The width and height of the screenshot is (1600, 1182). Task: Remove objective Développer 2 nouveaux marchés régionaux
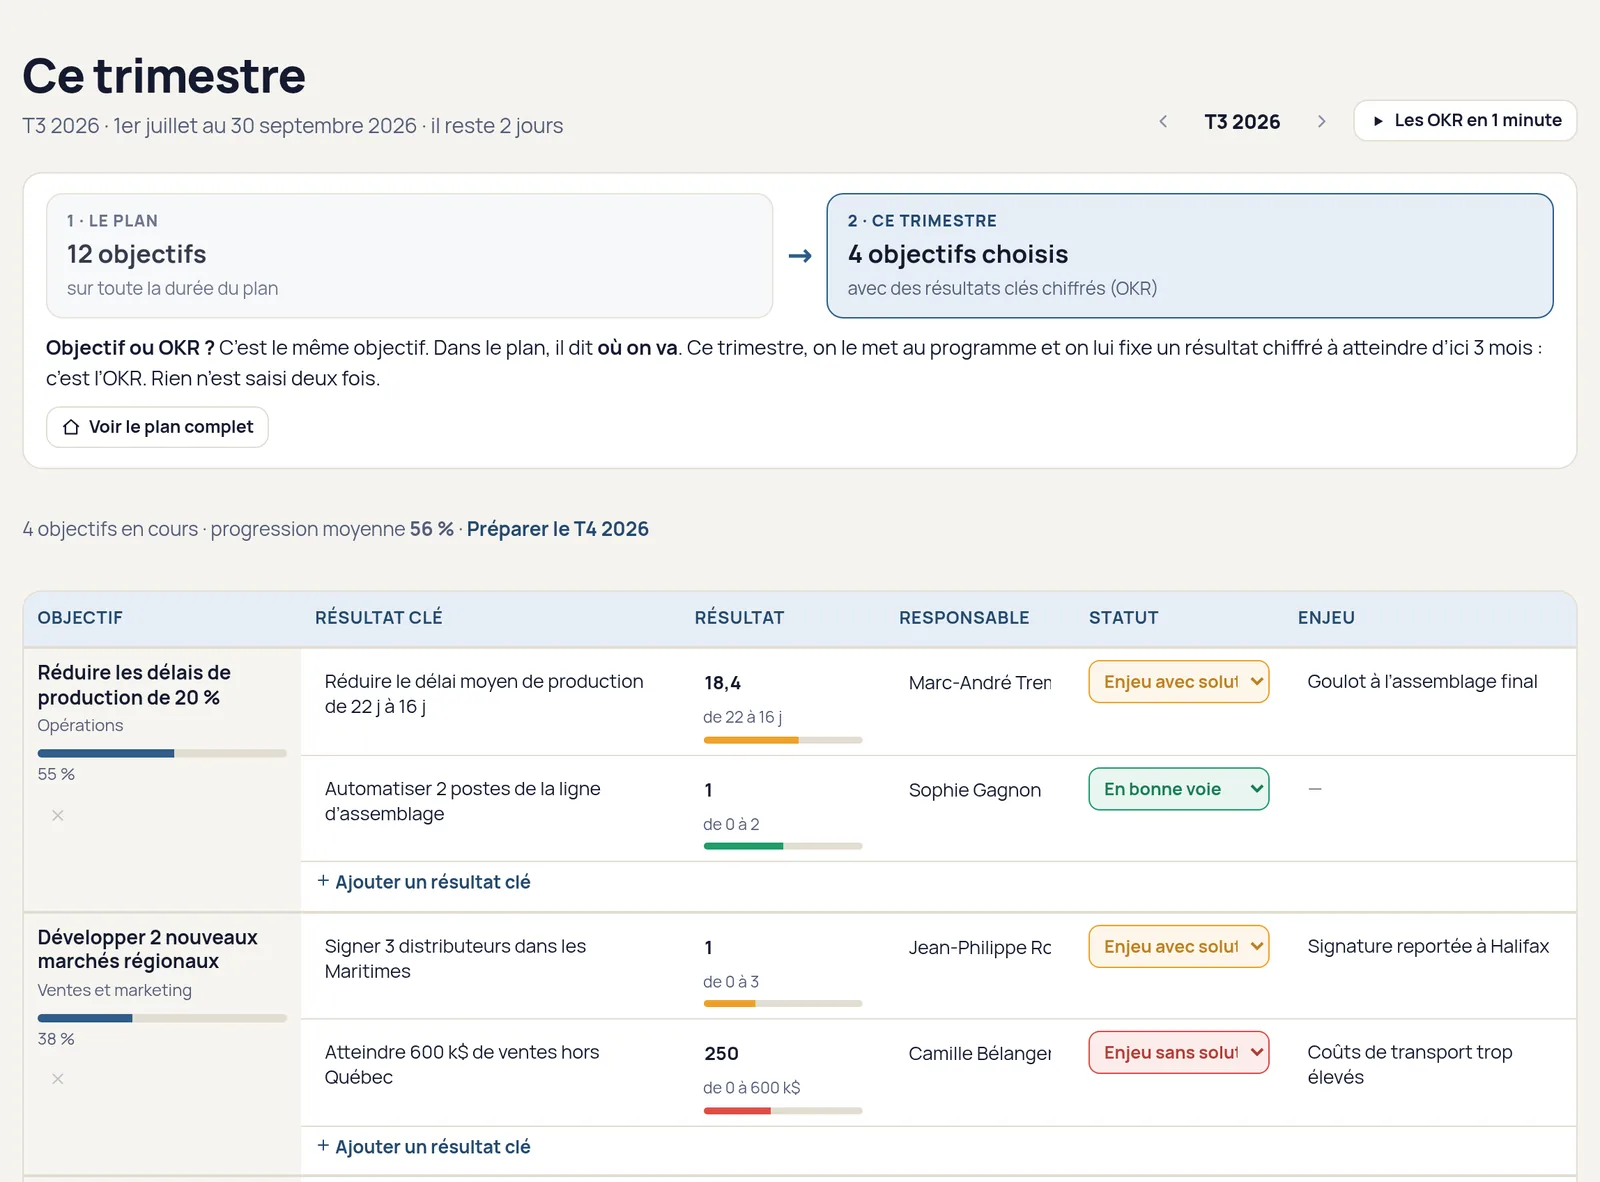pos(58,1078)
